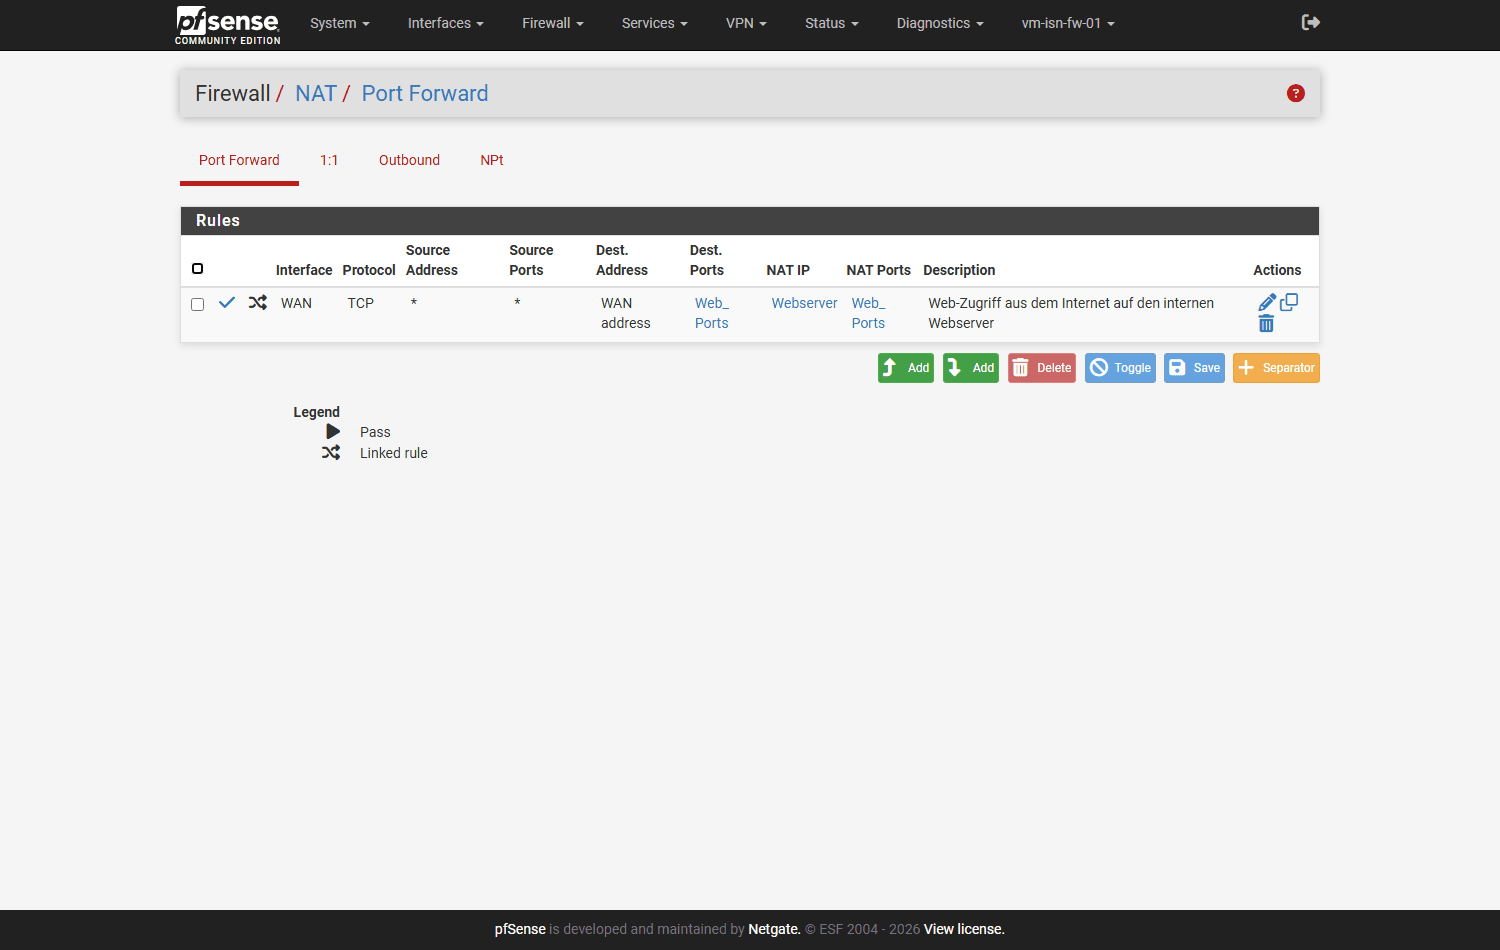Click the enabled checkmark on WAN rule
Screen dimensions: 1500x950
[227, 302]
